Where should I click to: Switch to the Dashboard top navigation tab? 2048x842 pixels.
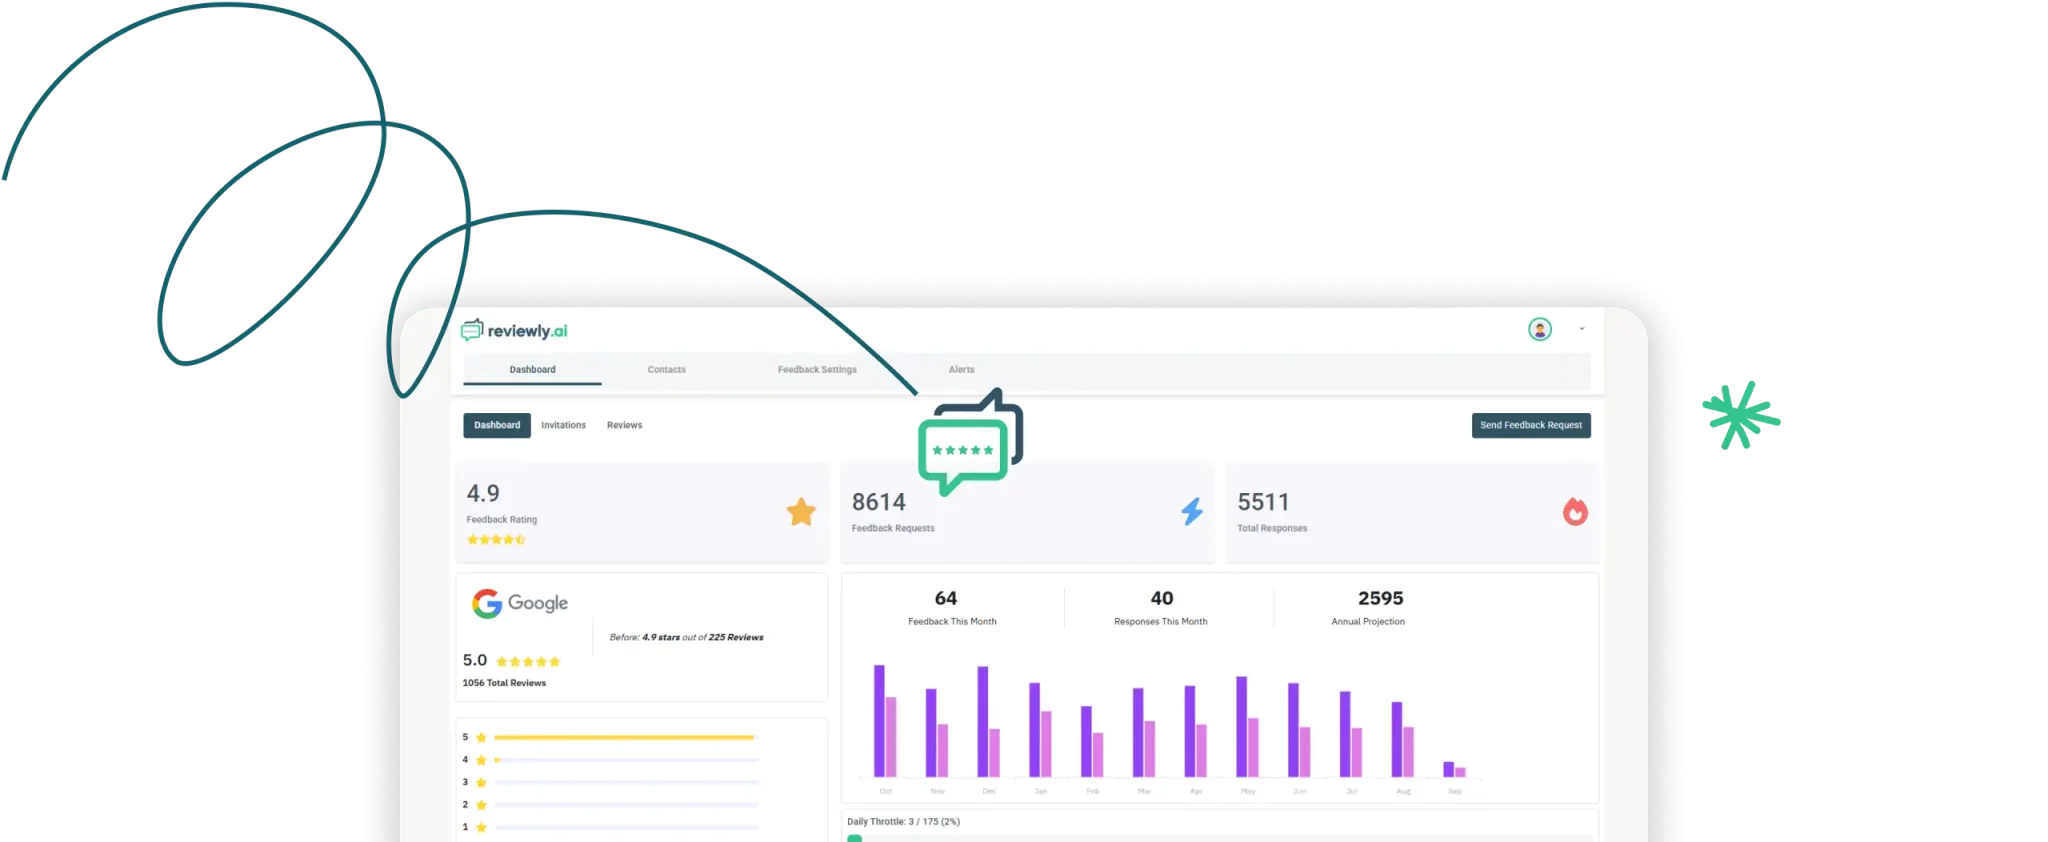(532, 370)
